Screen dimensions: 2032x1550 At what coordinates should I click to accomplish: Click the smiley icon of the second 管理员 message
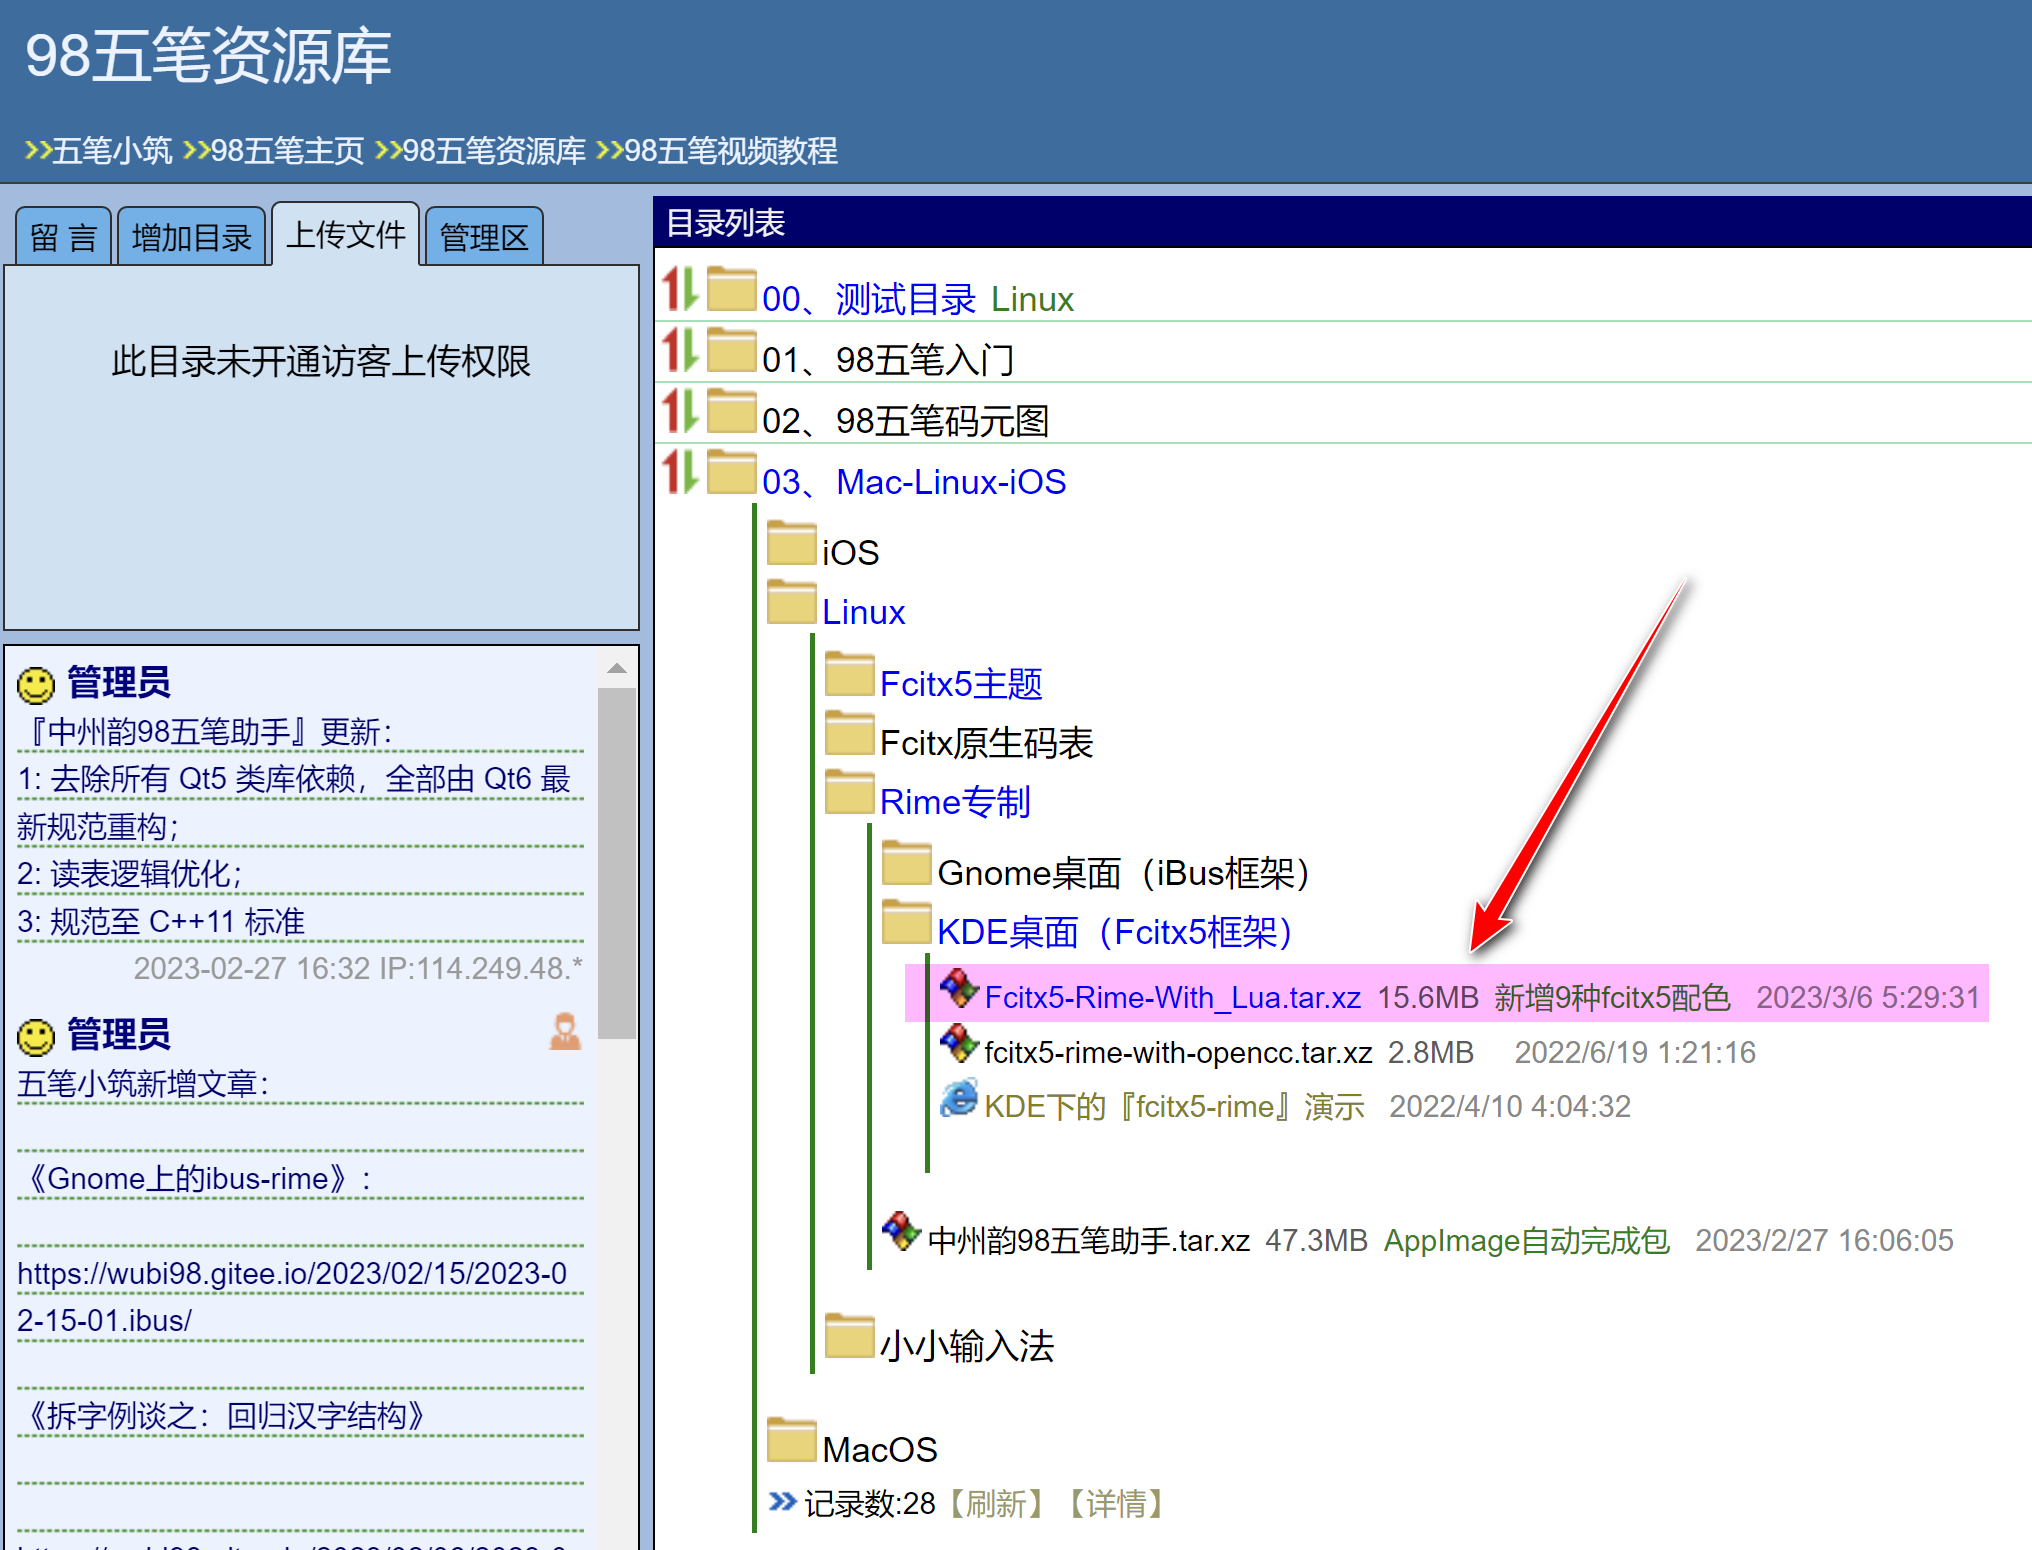(x=36, y=1037)
